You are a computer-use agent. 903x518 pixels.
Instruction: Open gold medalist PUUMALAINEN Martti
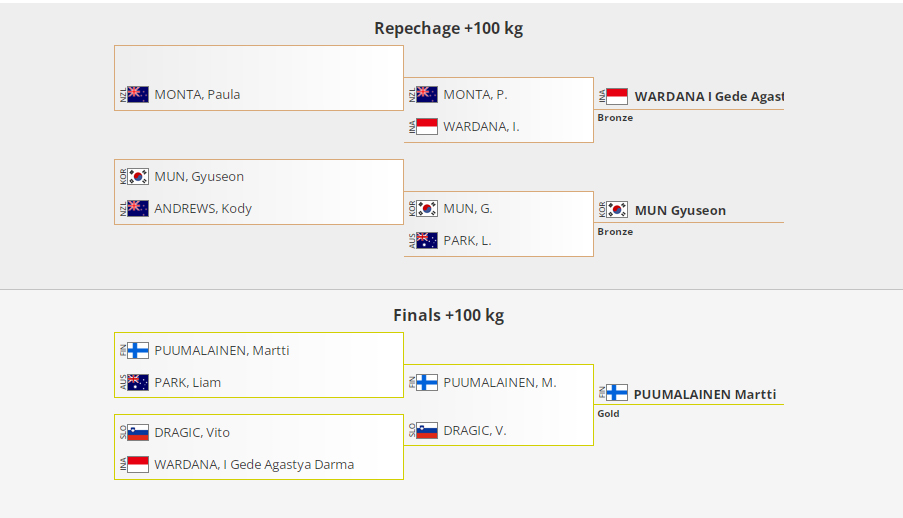[704, 395]
